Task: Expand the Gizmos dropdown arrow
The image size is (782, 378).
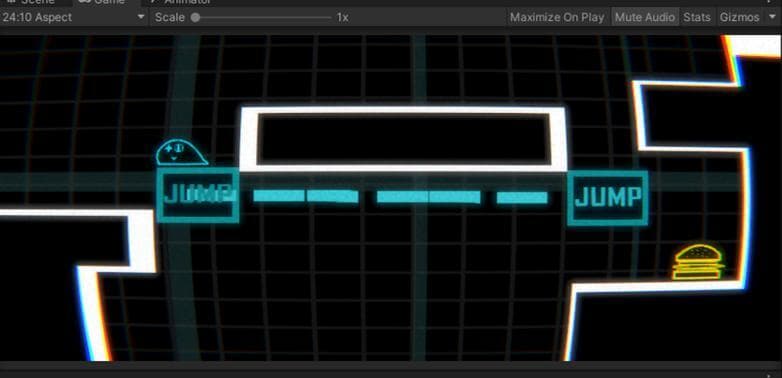Action: click(772, 17)
